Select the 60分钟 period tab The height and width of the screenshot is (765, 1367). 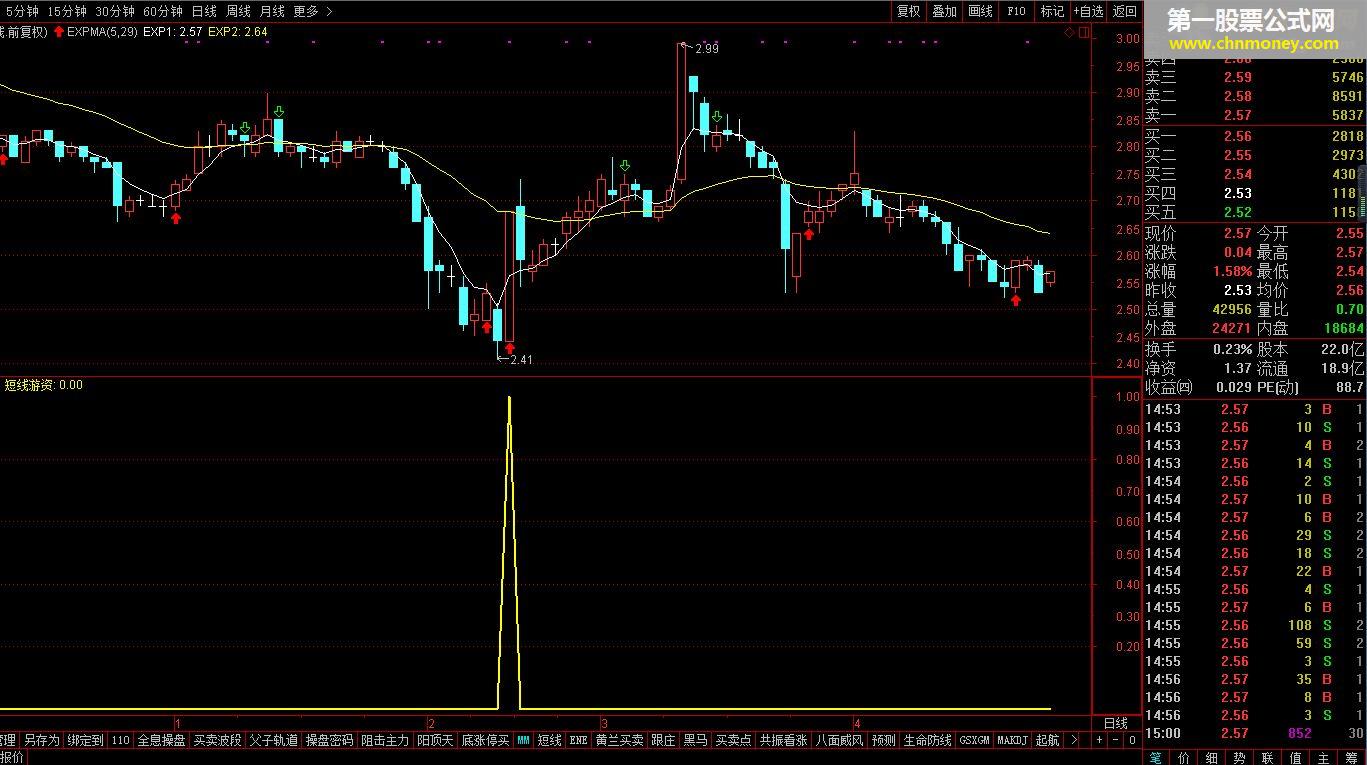tap(163, 11)
